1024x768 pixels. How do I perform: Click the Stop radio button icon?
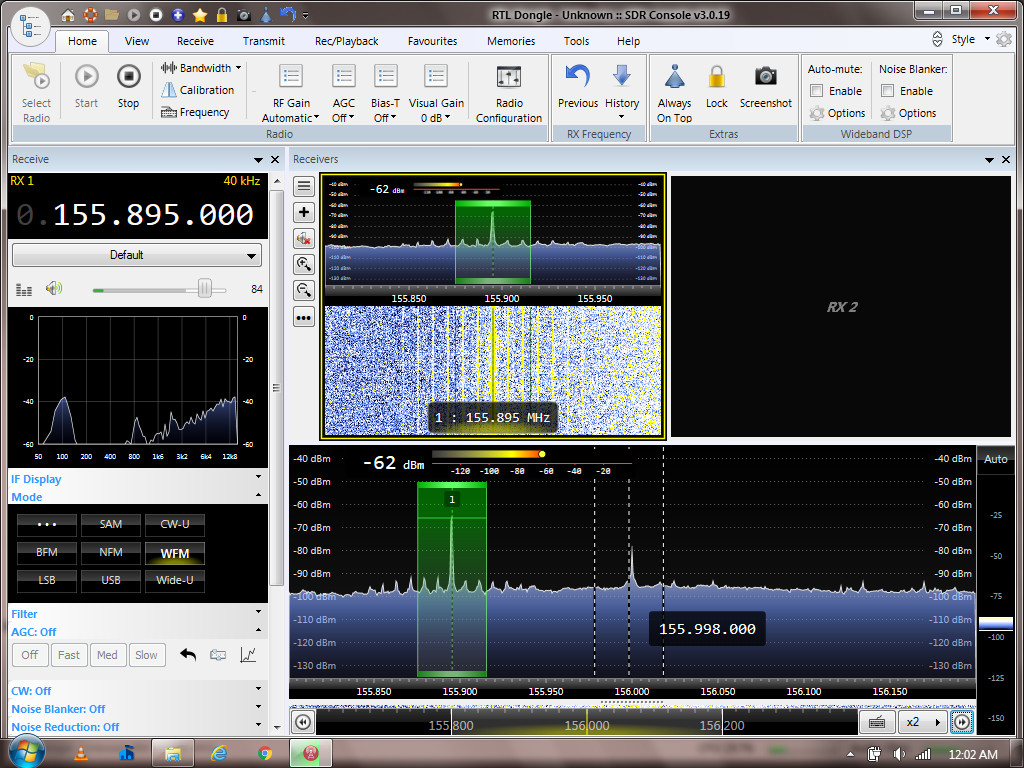[x=128, y=77]
